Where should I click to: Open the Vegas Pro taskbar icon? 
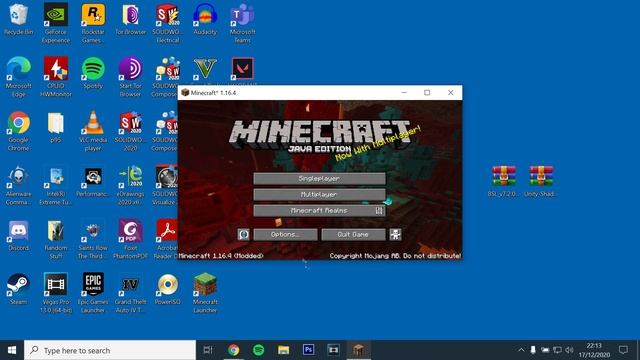[x=333, y=350]
